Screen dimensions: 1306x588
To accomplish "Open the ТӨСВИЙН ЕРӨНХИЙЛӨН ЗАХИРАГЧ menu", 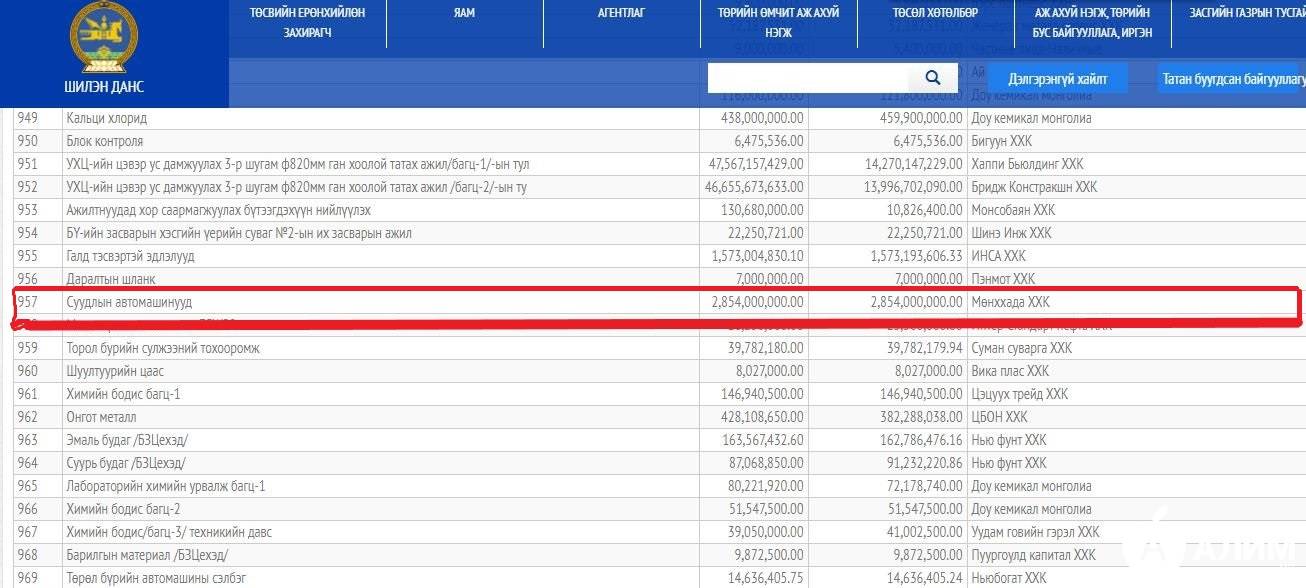I will coord(307,23).
